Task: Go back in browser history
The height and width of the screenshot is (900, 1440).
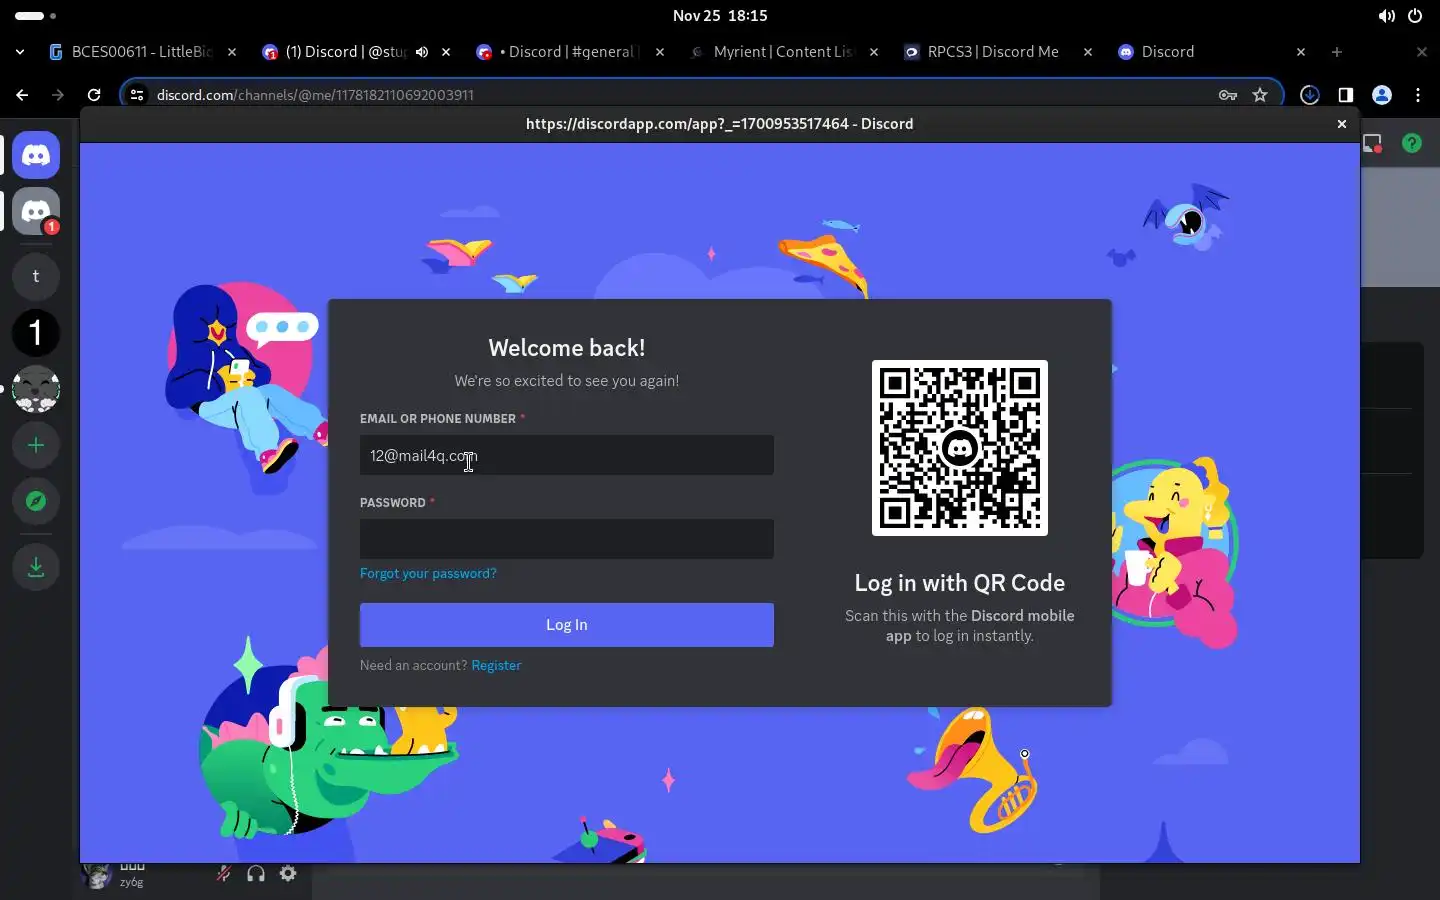Action: pyautogui.click(x=22, y=95)
